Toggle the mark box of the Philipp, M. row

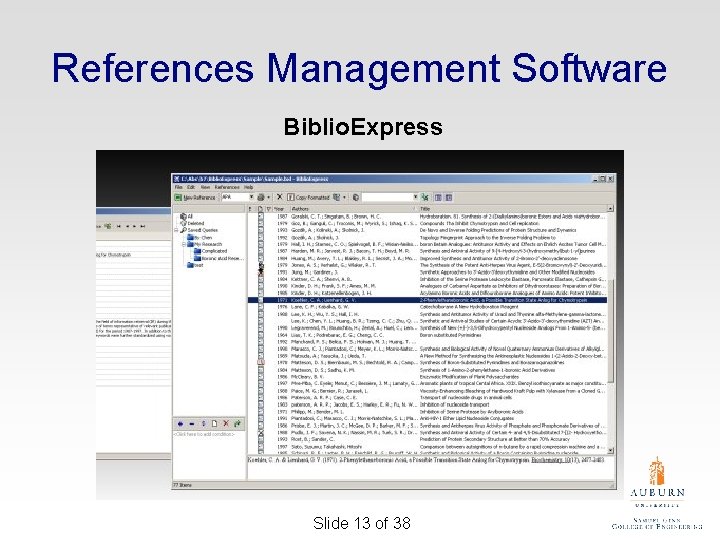pos(261,411)
